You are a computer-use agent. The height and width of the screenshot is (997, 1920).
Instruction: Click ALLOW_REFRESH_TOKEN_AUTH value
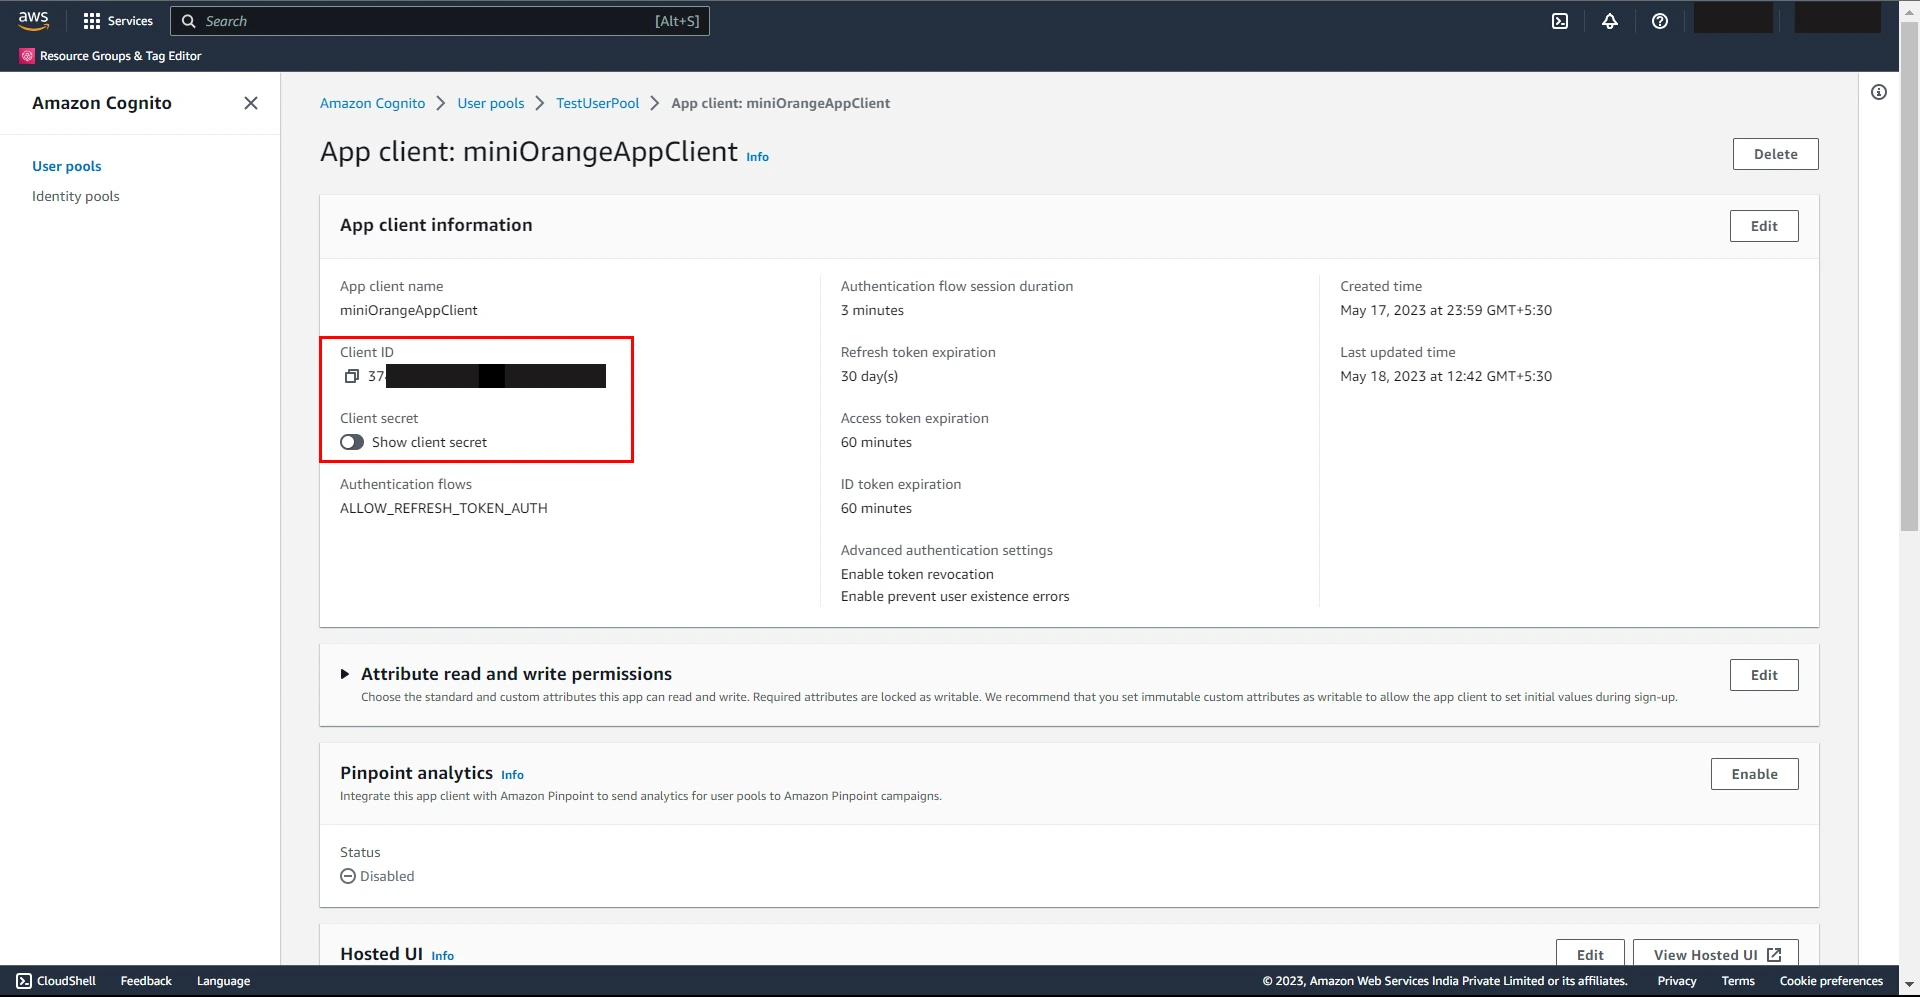point(444,508)
